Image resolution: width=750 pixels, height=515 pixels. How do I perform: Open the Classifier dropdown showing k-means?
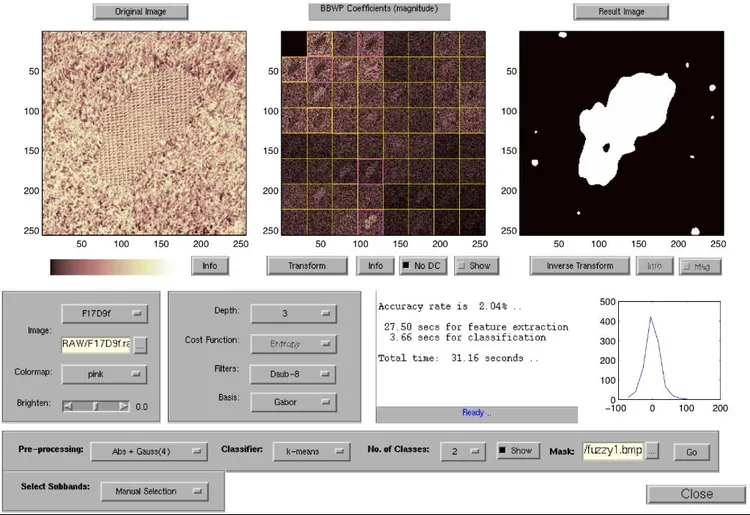[313, 451]
